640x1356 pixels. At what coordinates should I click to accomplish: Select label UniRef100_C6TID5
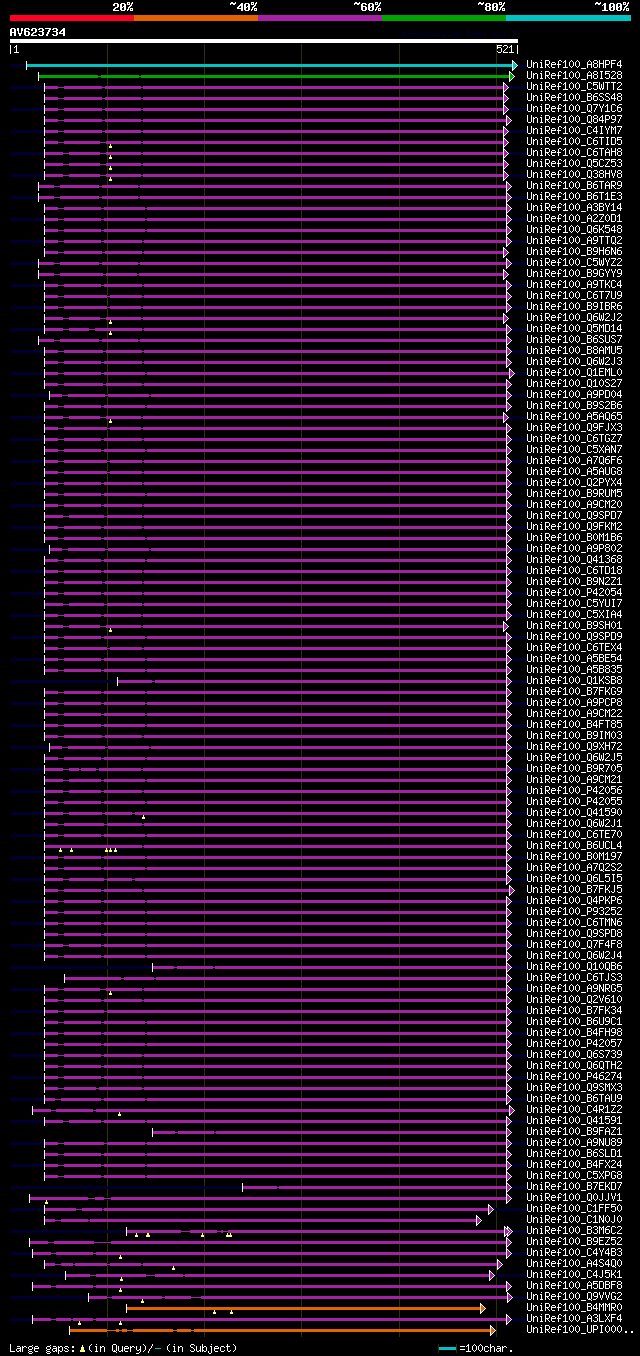tap(574, 142)
